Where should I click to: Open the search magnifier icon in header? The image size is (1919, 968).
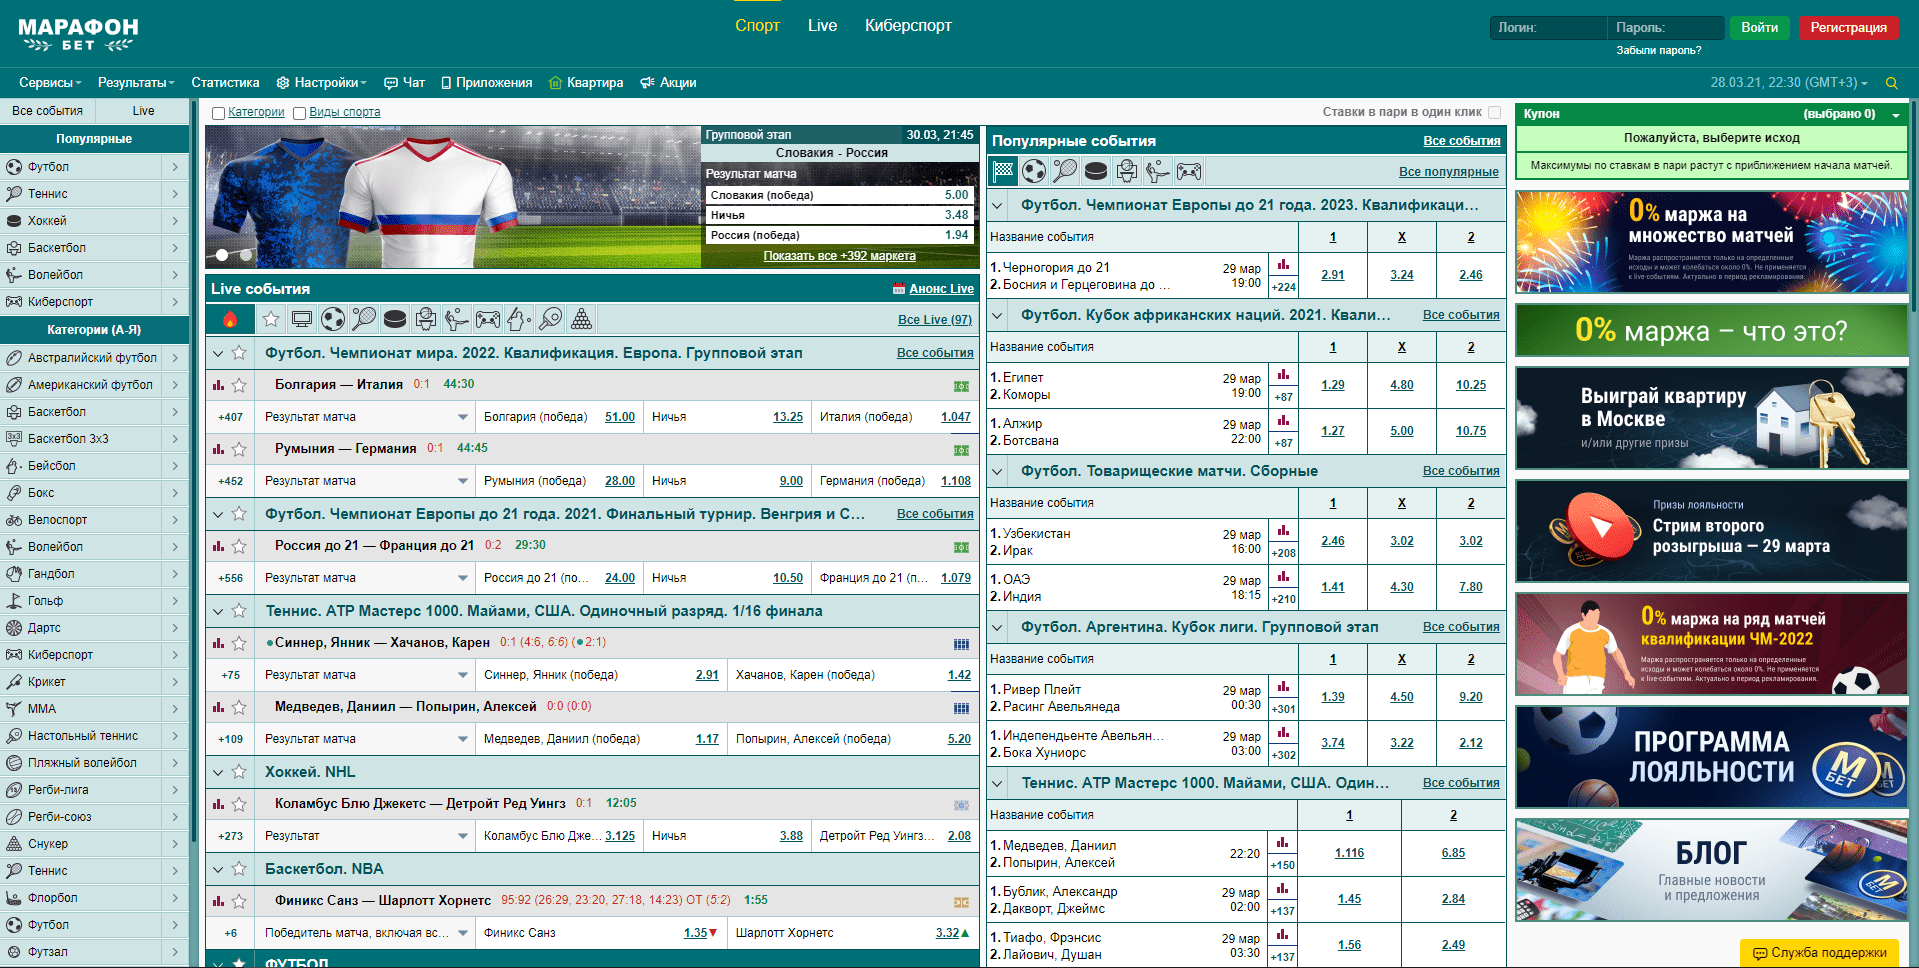1891,83
